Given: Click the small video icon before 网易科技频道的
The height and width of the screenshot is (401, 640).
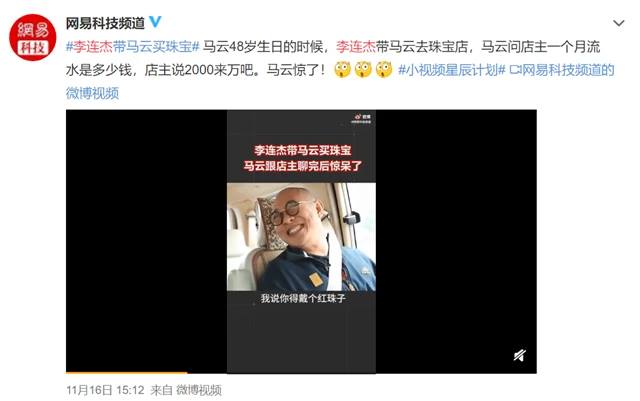Looking at the screenshot, I should pos(515,70).
